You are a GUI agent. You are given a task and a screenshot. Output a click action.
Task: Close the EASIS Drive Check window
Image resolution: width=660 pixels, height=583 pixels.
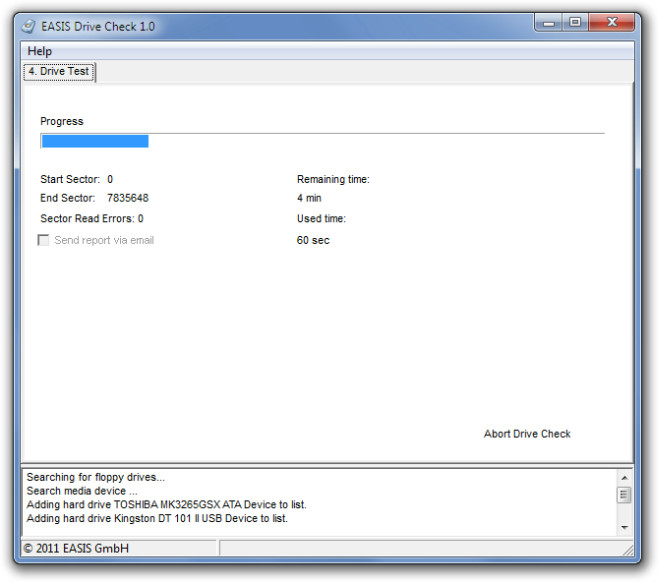pyautogui.click(x=612, y=22)
